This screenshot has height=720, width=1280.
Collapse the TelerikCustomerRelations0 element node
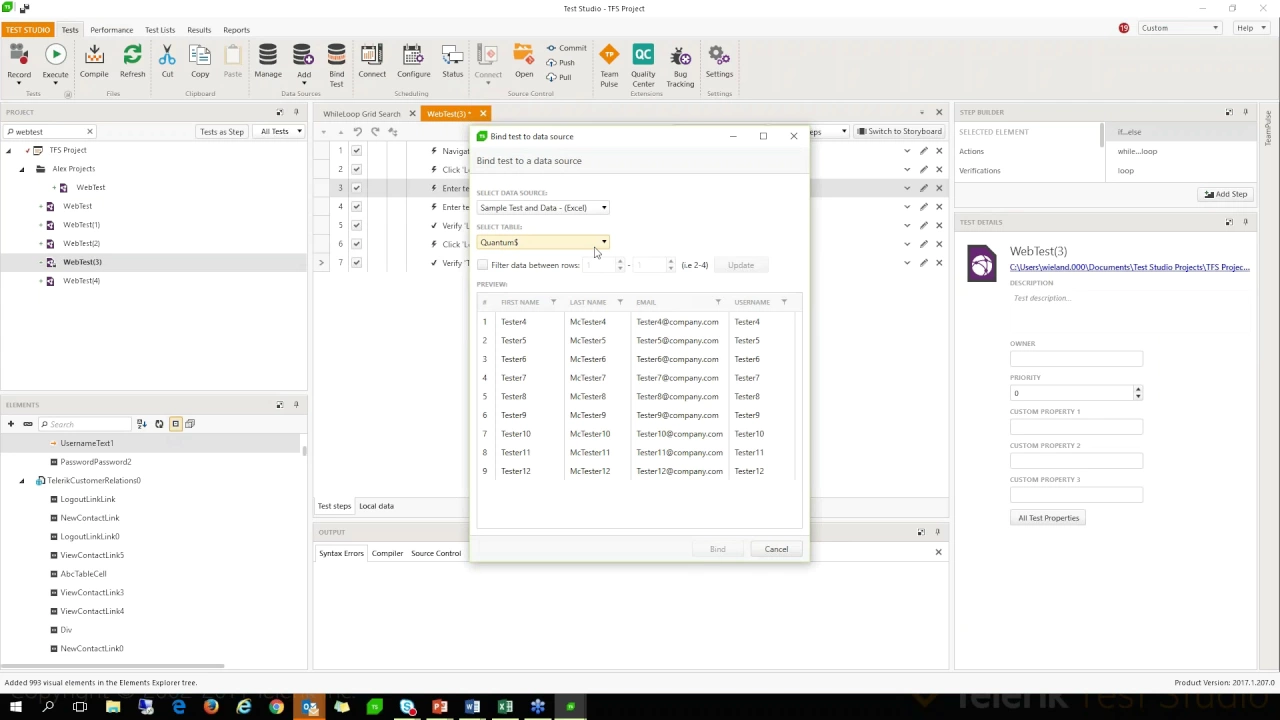point(22,481)
